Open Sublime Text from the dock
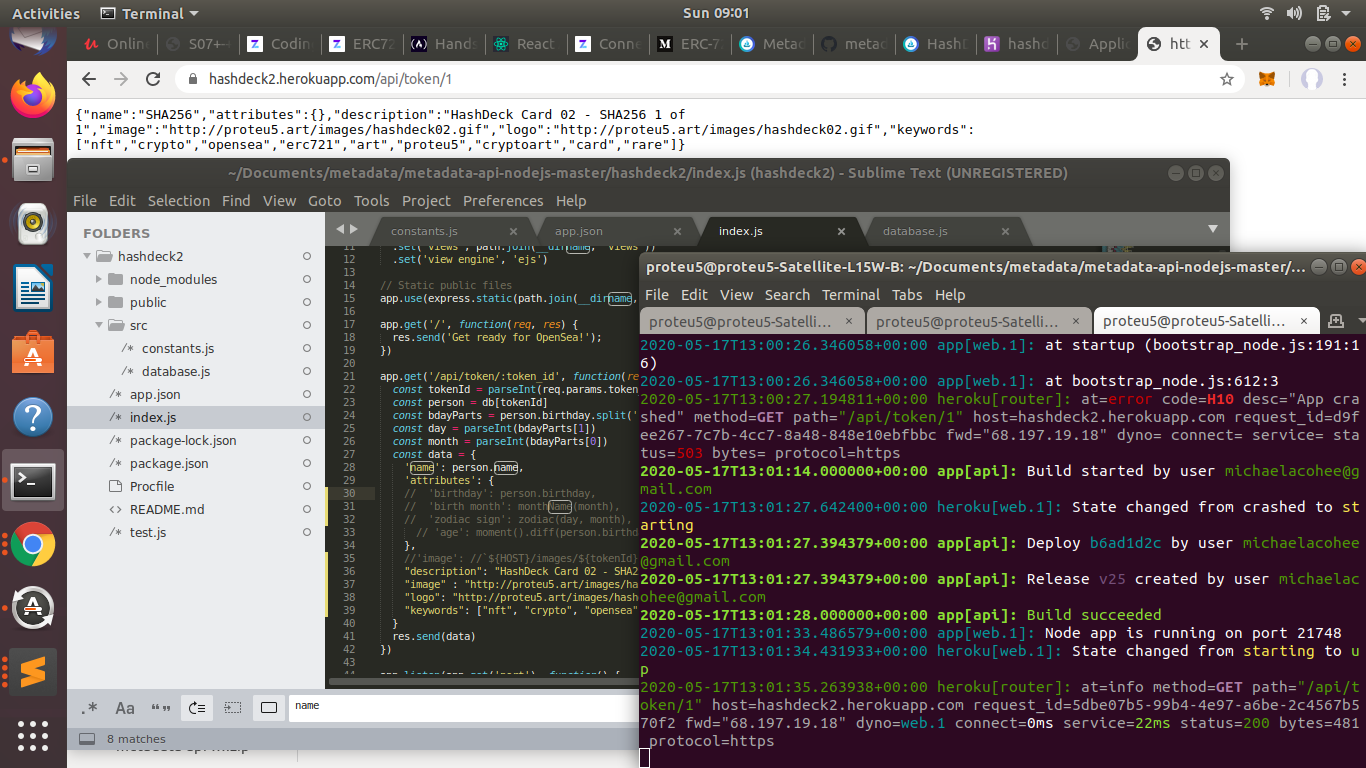The image size is (1366, 768). [33, 672]
